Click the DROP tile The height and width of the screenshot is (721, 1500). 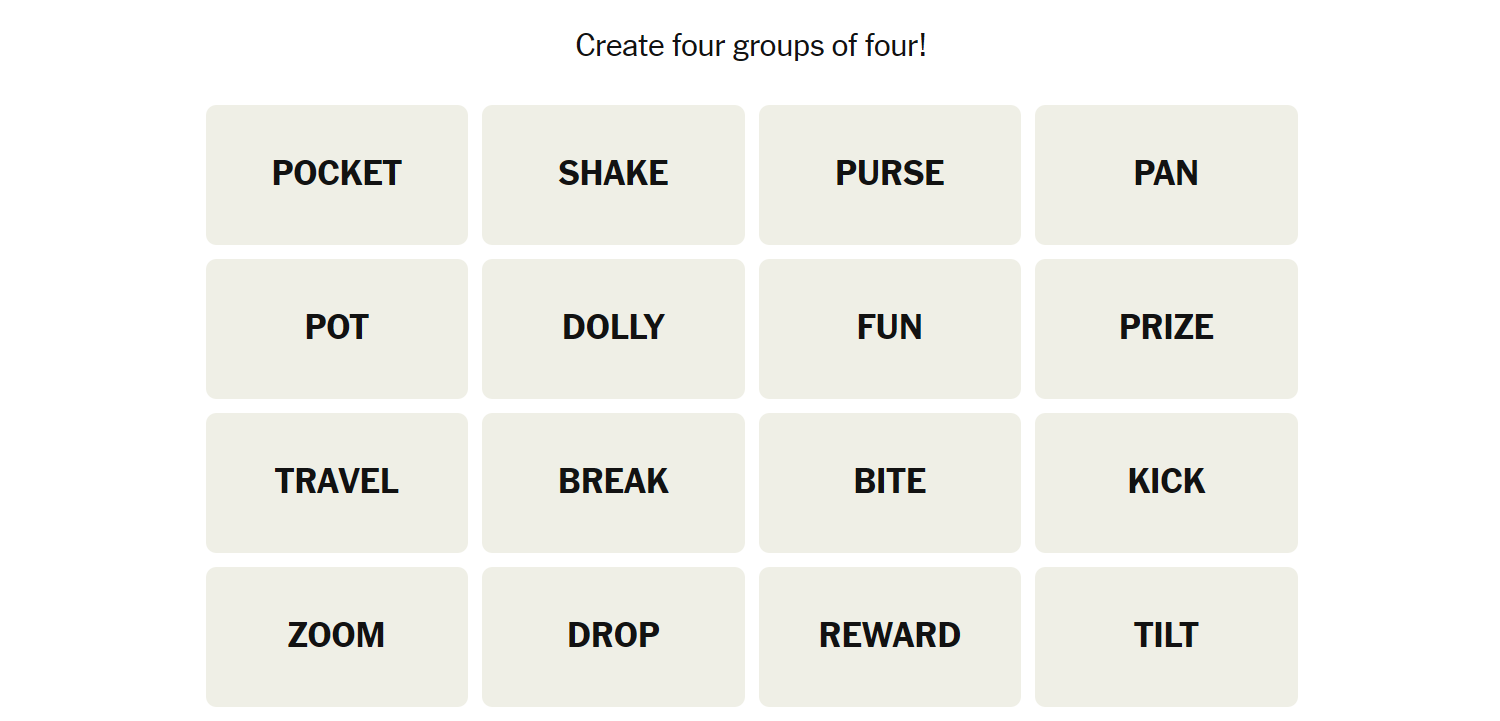tap(613, 636)
